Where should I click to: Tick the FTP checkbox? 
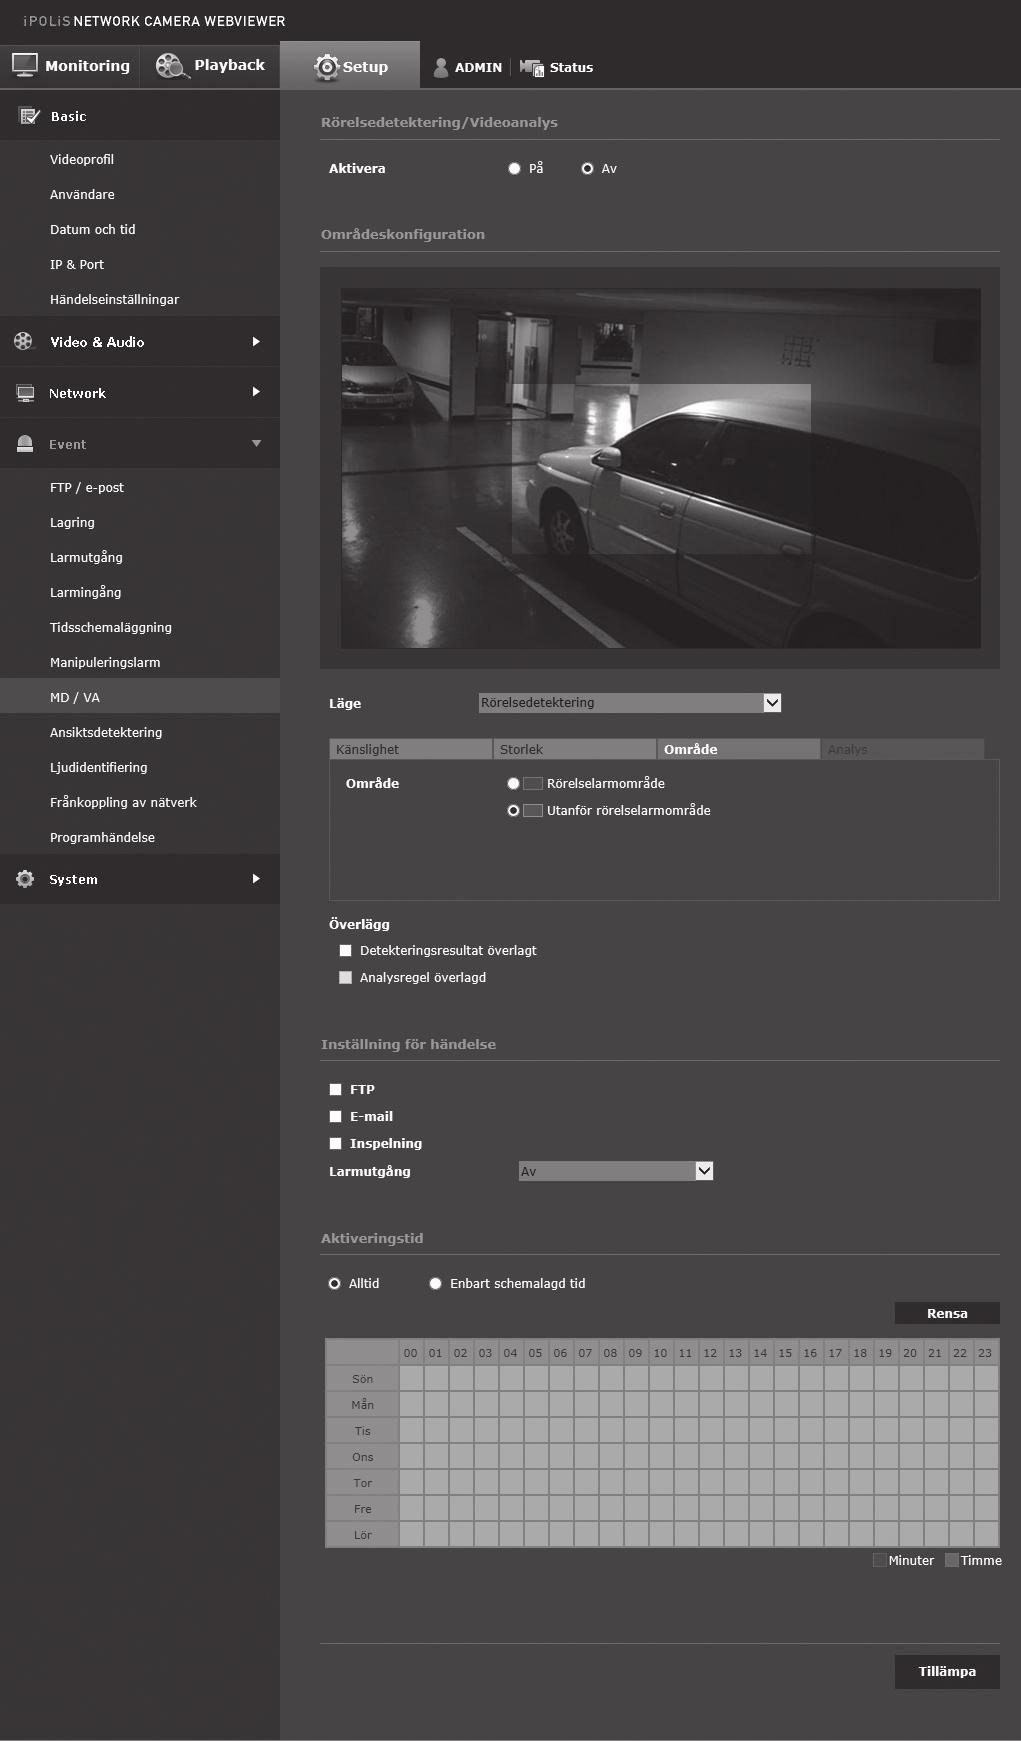pos(335,1090)
